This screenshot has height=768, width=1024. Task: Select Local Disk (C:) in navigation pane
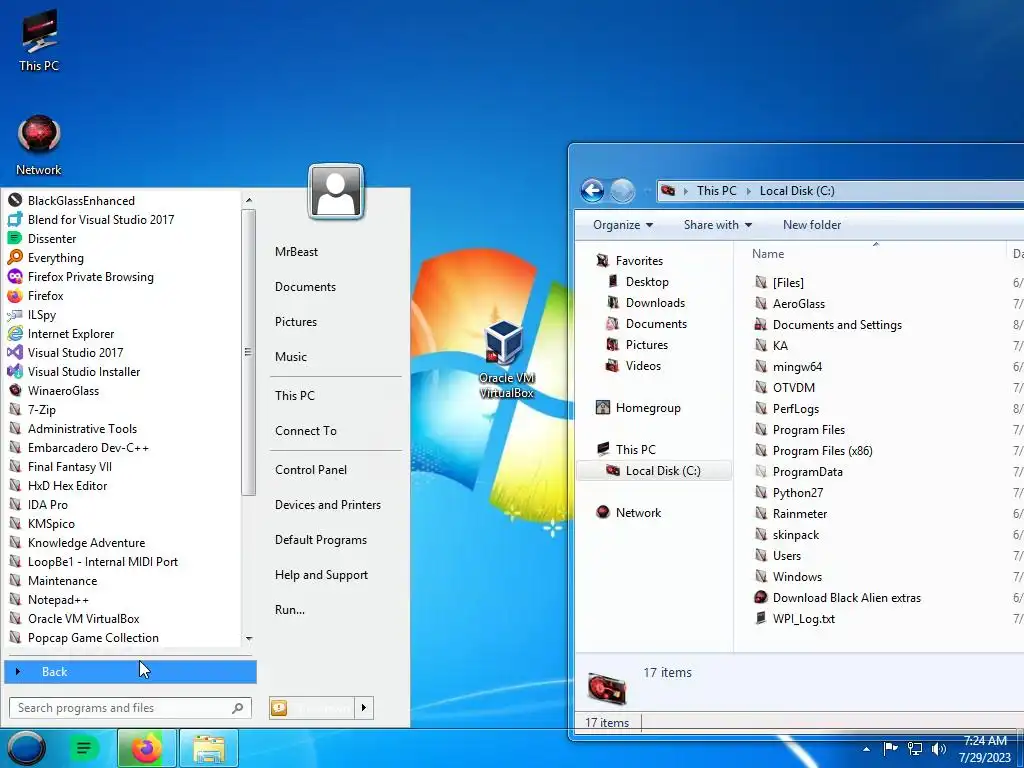(654, 471)
